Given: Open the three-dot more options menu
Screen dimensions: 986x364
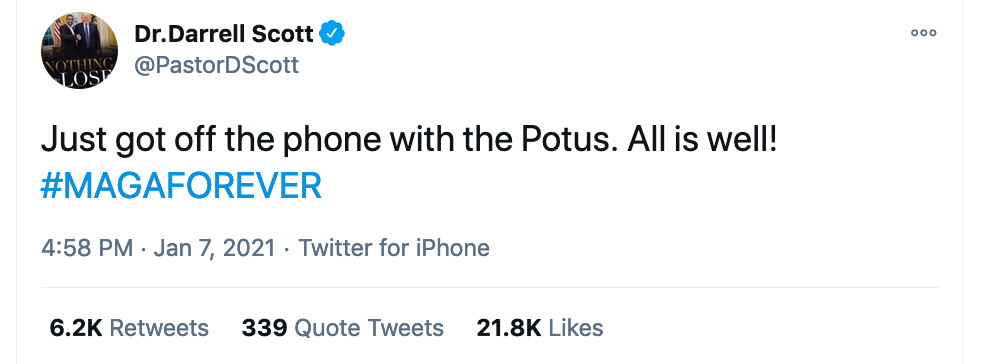Looking at the screenshot, I should coord(923,33).
